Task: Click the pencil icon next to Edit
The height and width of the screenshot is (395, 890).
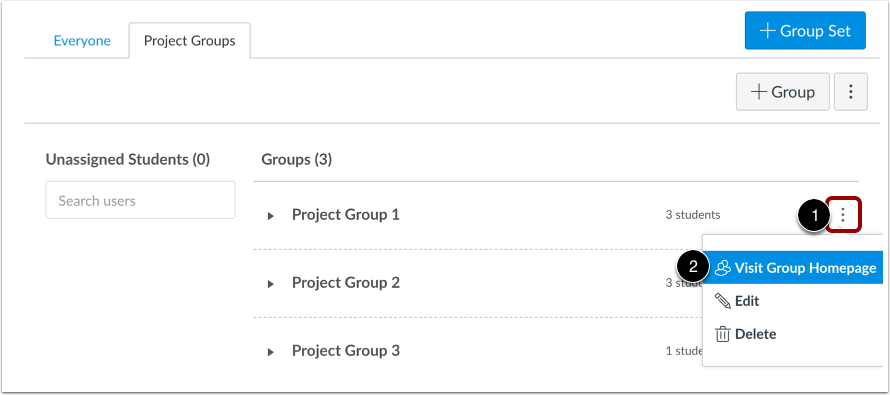Action: click(723, 301)
